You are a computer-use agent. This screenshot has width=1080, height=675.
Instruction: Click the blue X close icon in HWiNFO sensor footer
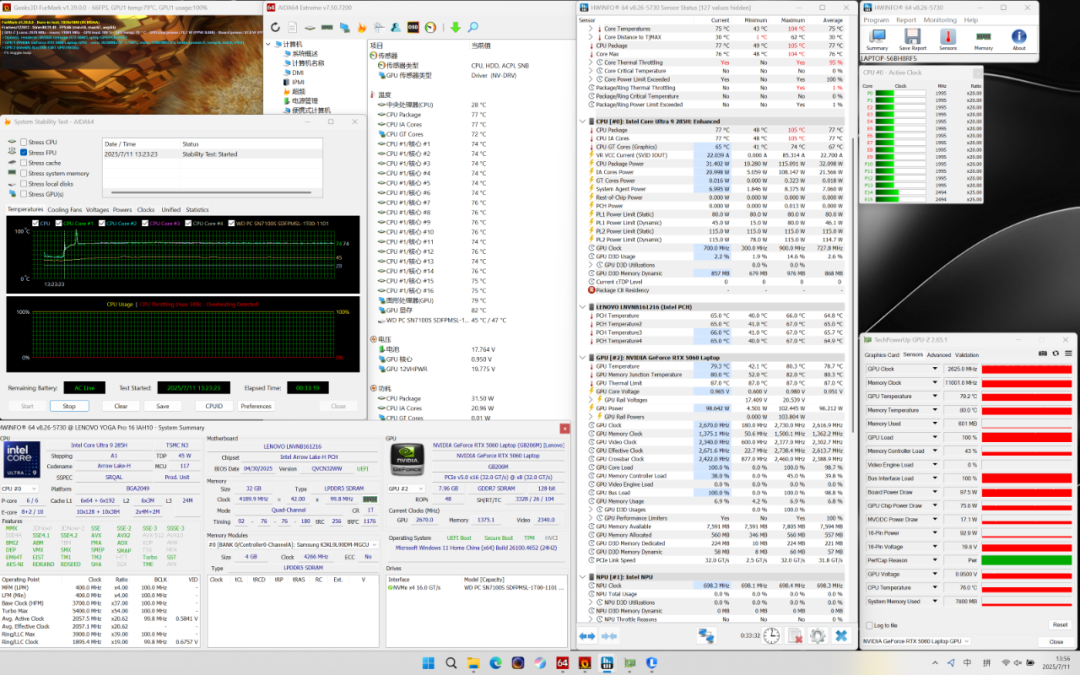841,636
